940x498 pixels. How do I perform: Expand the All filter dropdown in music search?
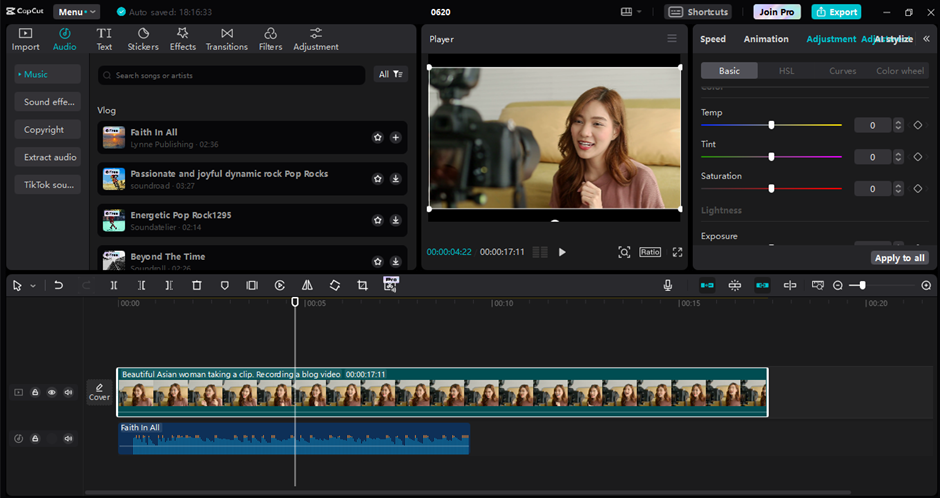pos(390,75)
